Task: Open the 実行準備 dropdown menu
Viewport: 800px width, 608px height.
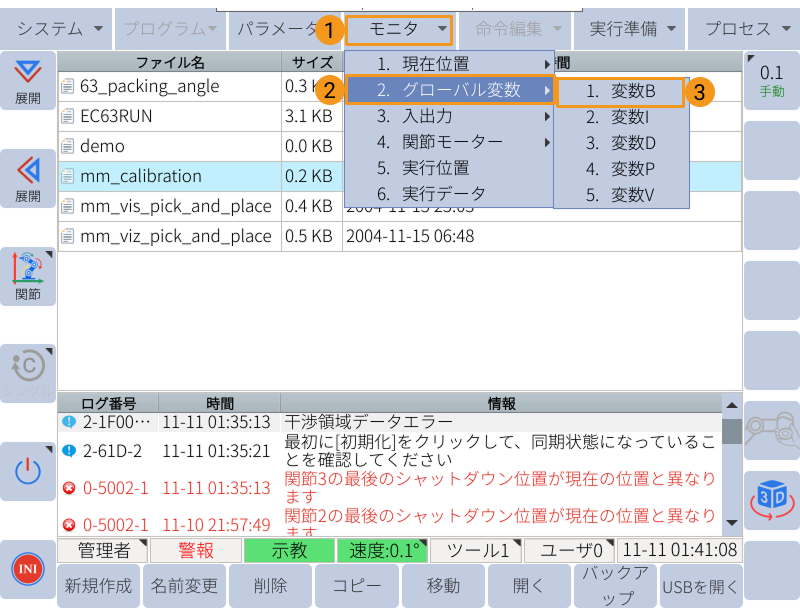Action: [630, 29]
